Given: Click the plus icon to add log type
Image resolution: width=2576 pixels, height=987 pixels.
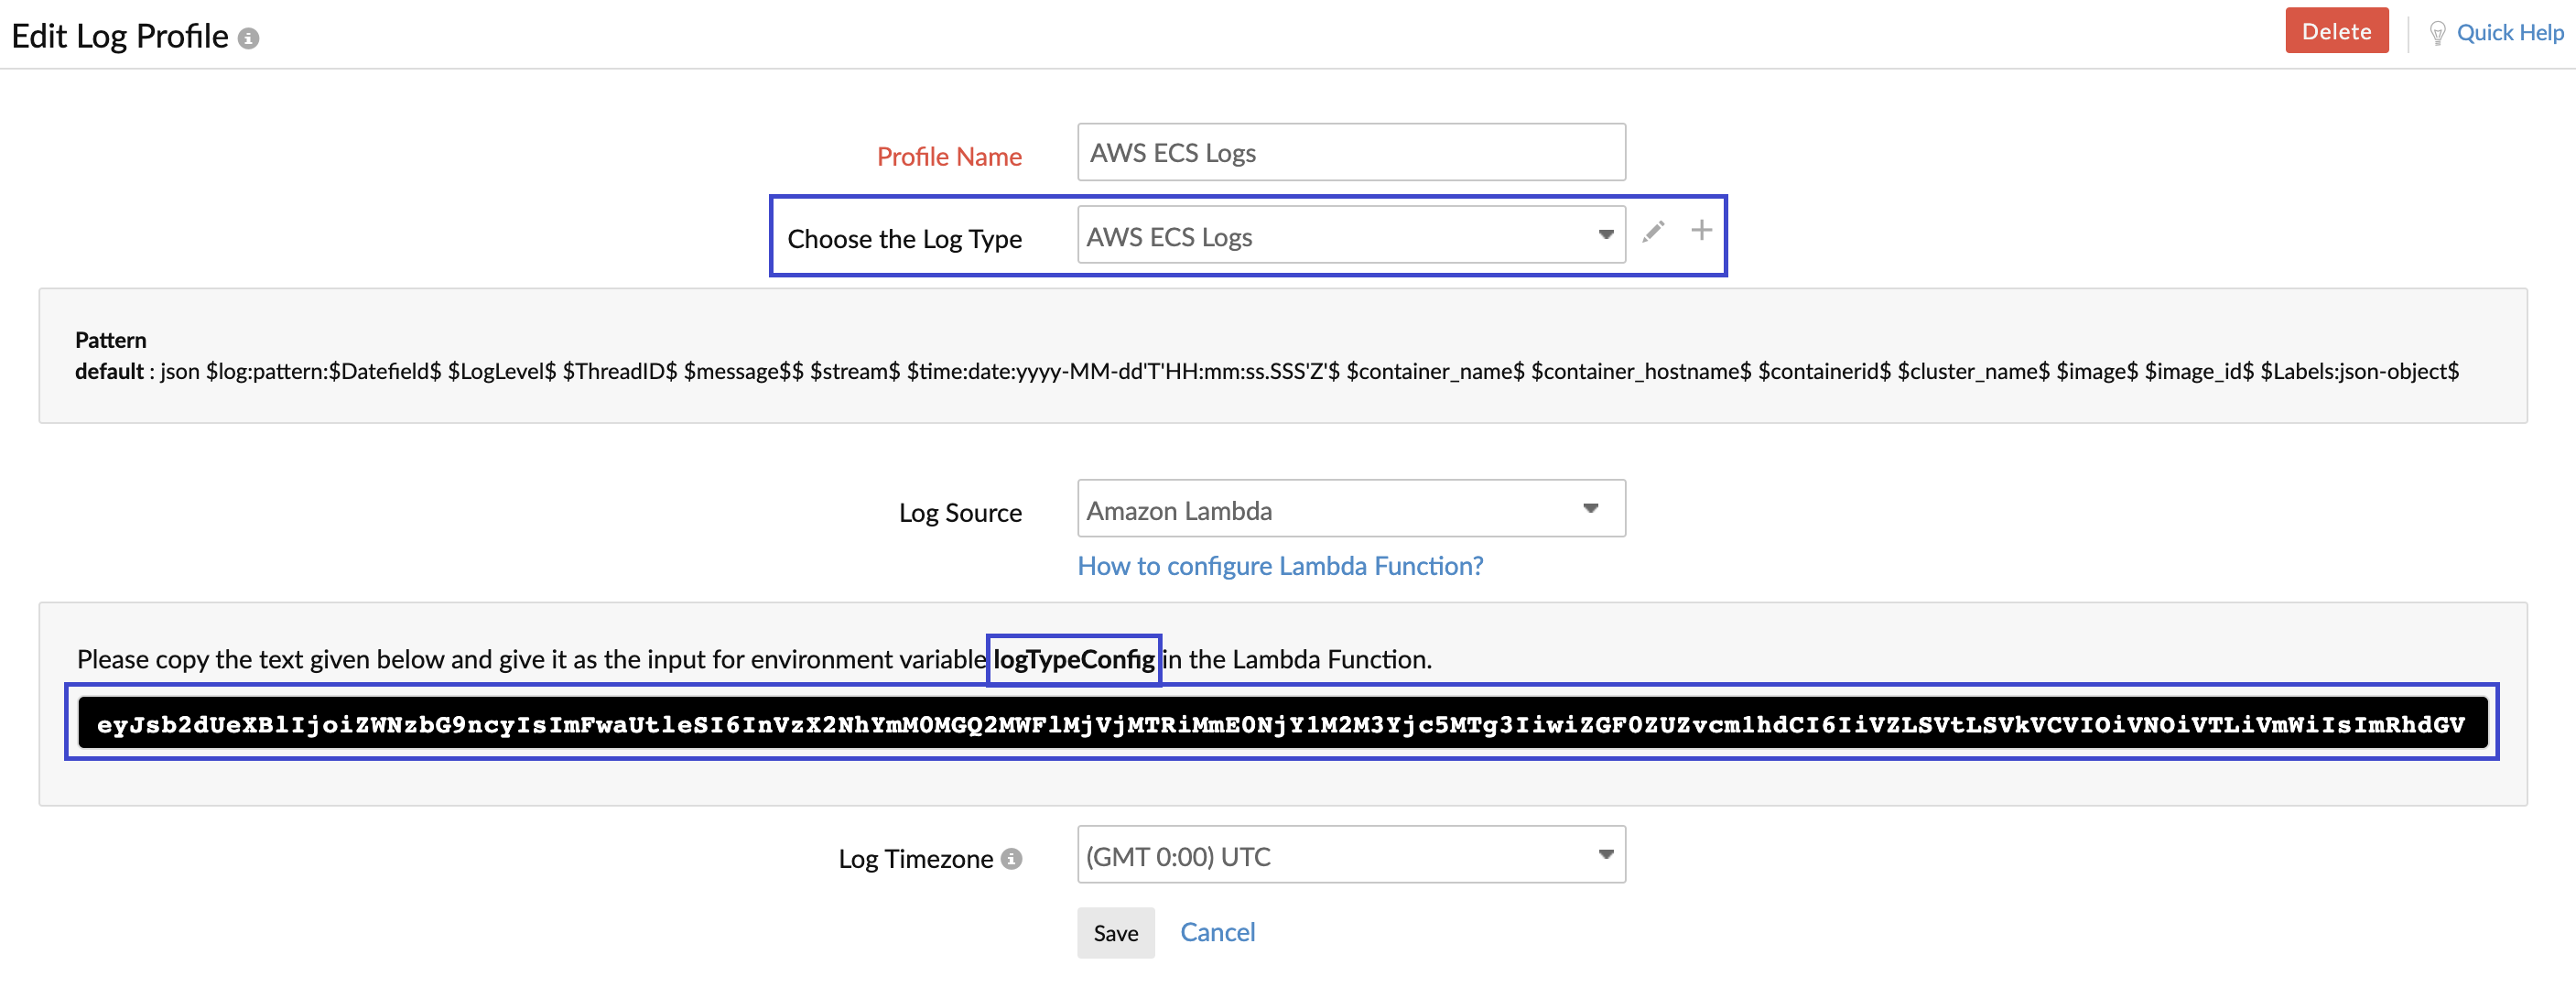Looking at the screenshot, I should coord(1701,231).
